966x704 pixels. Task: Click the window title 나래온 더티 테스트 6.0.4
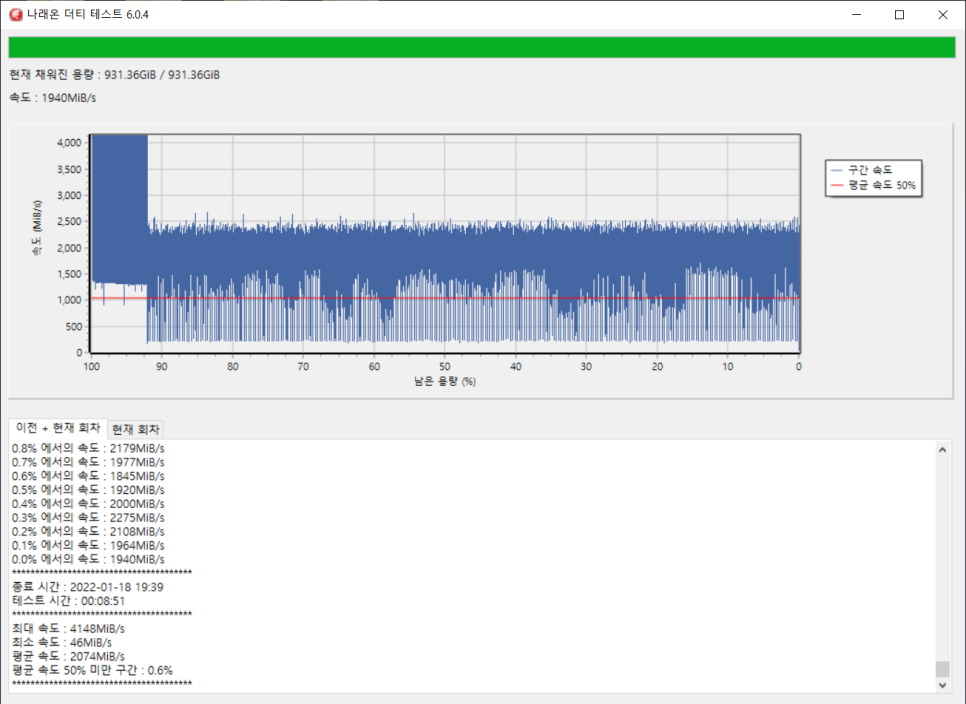pyautogui.click(x=87, y=15)
